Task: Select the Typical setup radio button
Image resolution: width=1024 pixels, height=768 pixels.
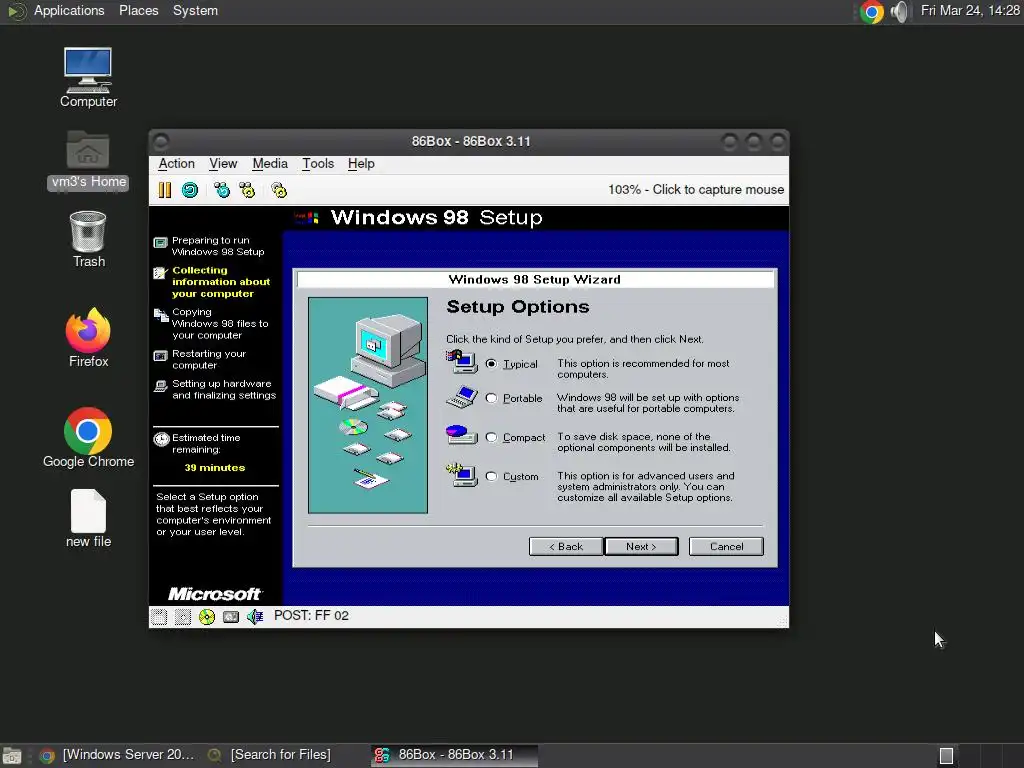Action: click(491, 364)
